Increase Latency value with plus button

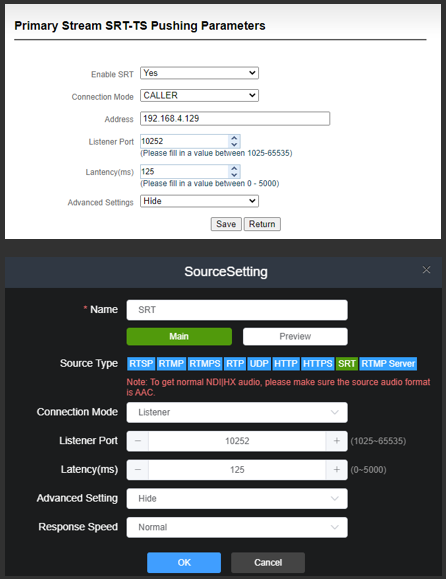336,470
